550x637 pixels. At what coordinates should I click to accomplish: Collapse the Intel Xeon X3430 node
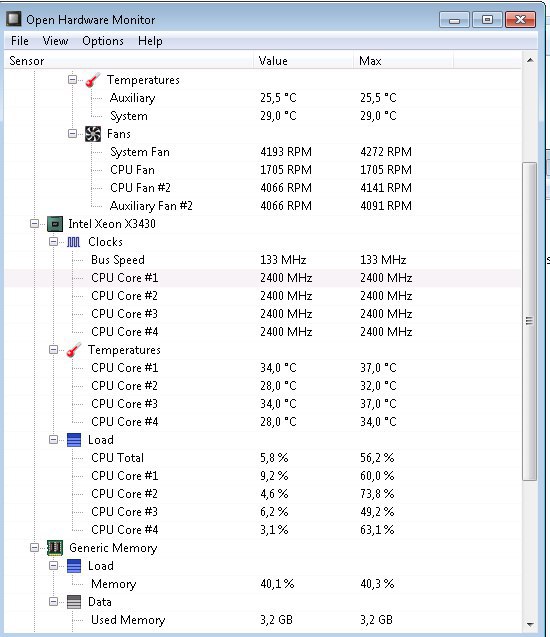click(35, 223)
